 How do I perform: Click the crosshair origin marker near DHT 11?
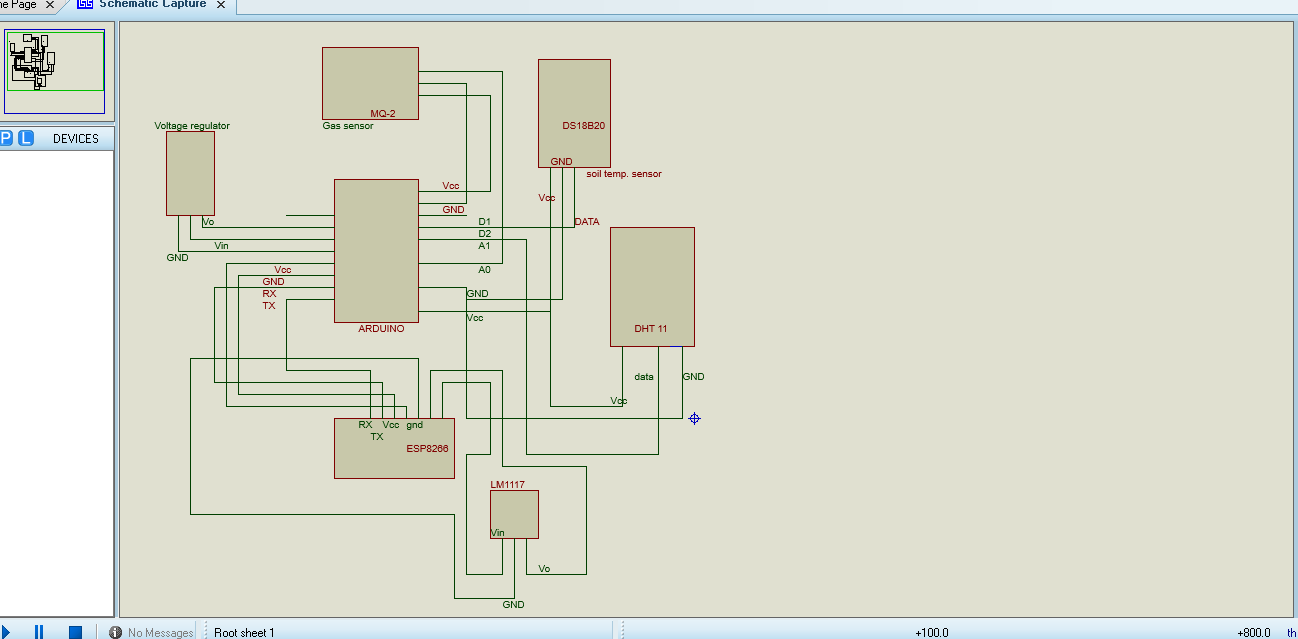pyautogui.click(x=696, y=418)
